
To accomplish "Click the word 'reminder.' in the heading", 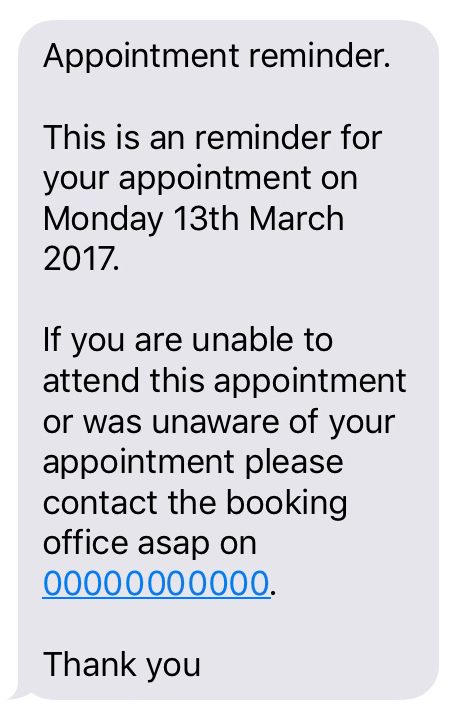I will [320, 56].
